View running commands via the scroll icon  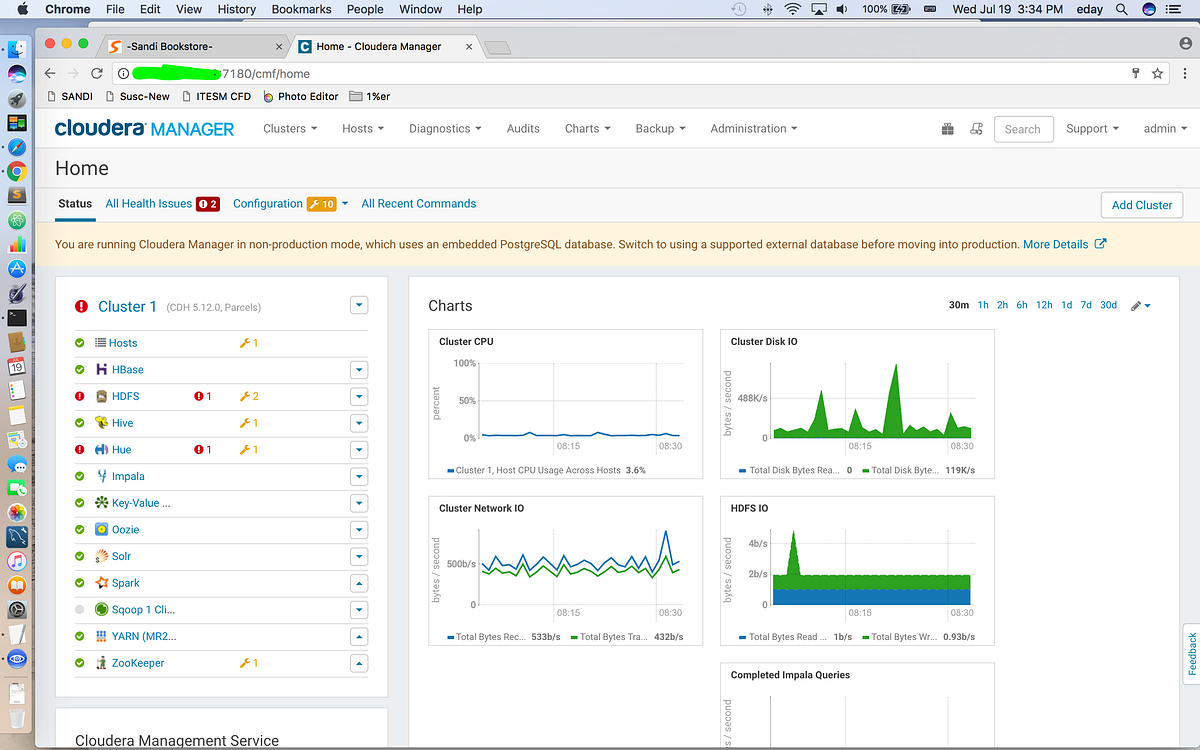coord(977,128)
